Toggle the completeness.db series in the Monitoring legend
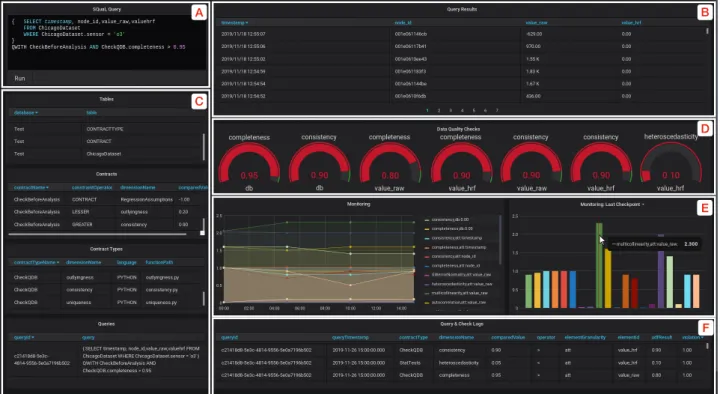Image resolution: width=720 pixels, height=394 pixels. 452,229
